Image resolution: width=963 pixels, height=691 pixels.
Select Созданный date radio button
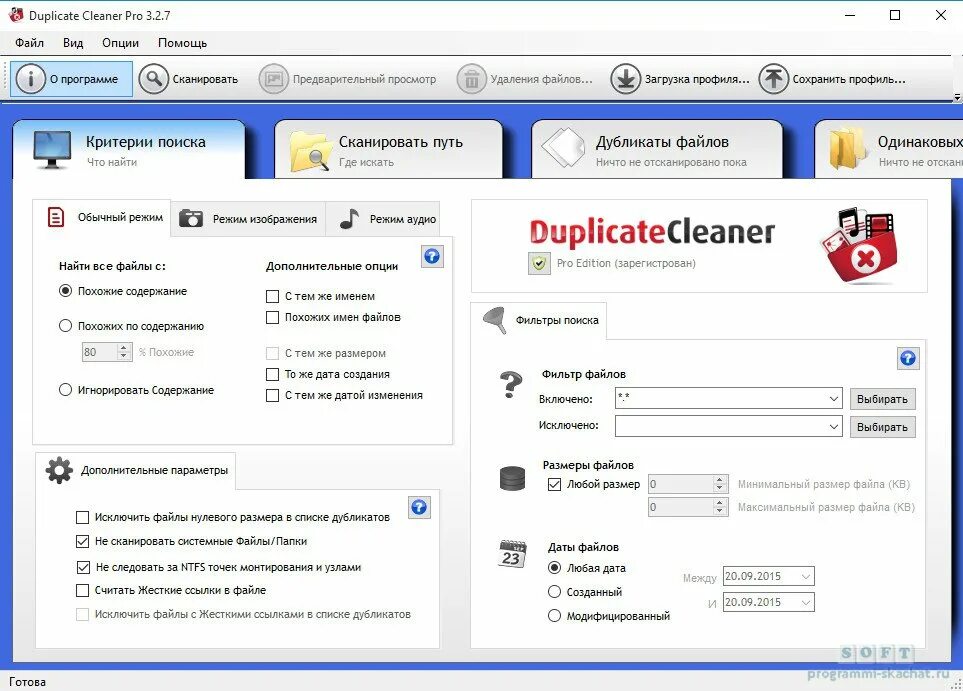(x=554, y=591)
